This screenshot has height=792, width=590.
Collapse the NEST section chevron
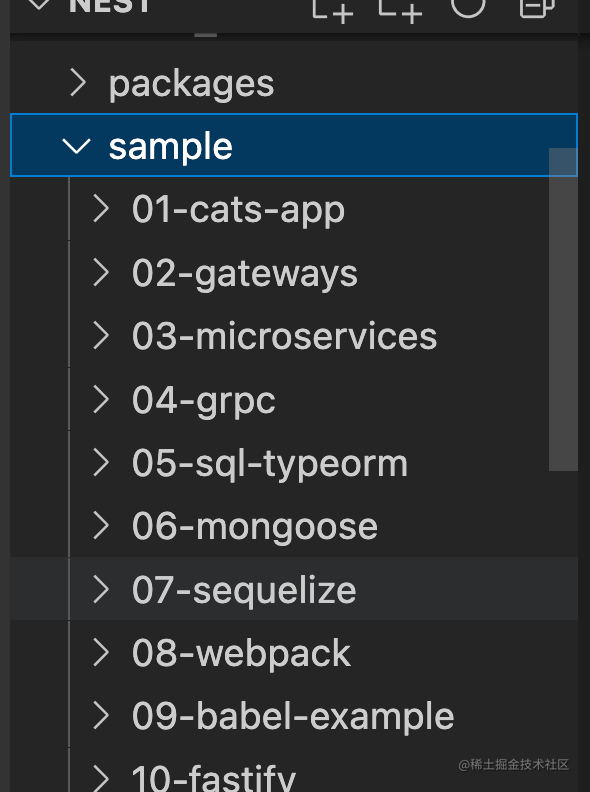click(x=39, y=5)
